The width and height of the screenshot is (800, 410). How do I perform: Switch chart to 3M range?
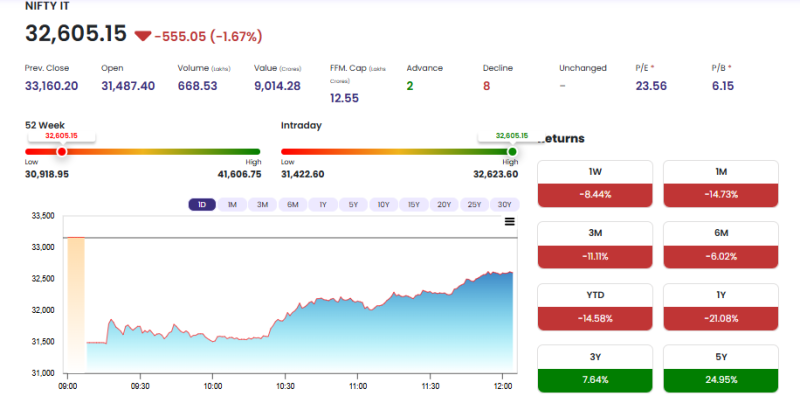click(x=262, y=204)
